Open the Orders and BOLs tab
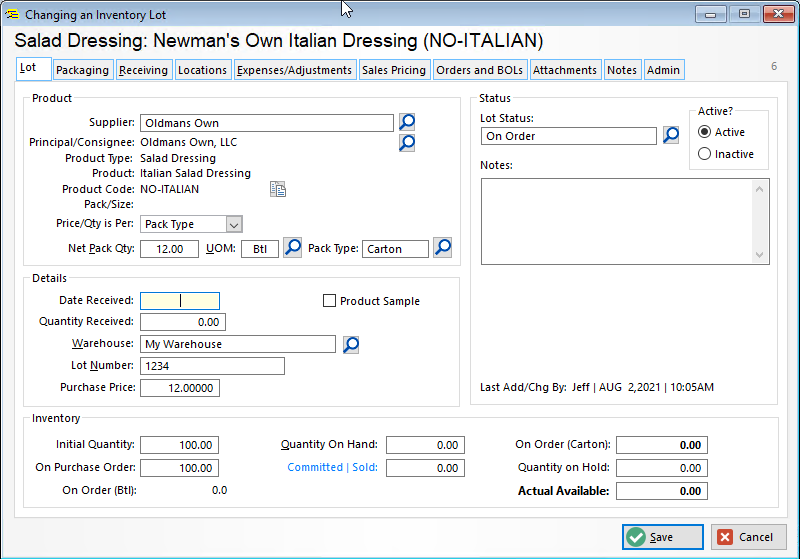This screenshot has width=800, height=559. pyautogui.click(x=480, y=70)
